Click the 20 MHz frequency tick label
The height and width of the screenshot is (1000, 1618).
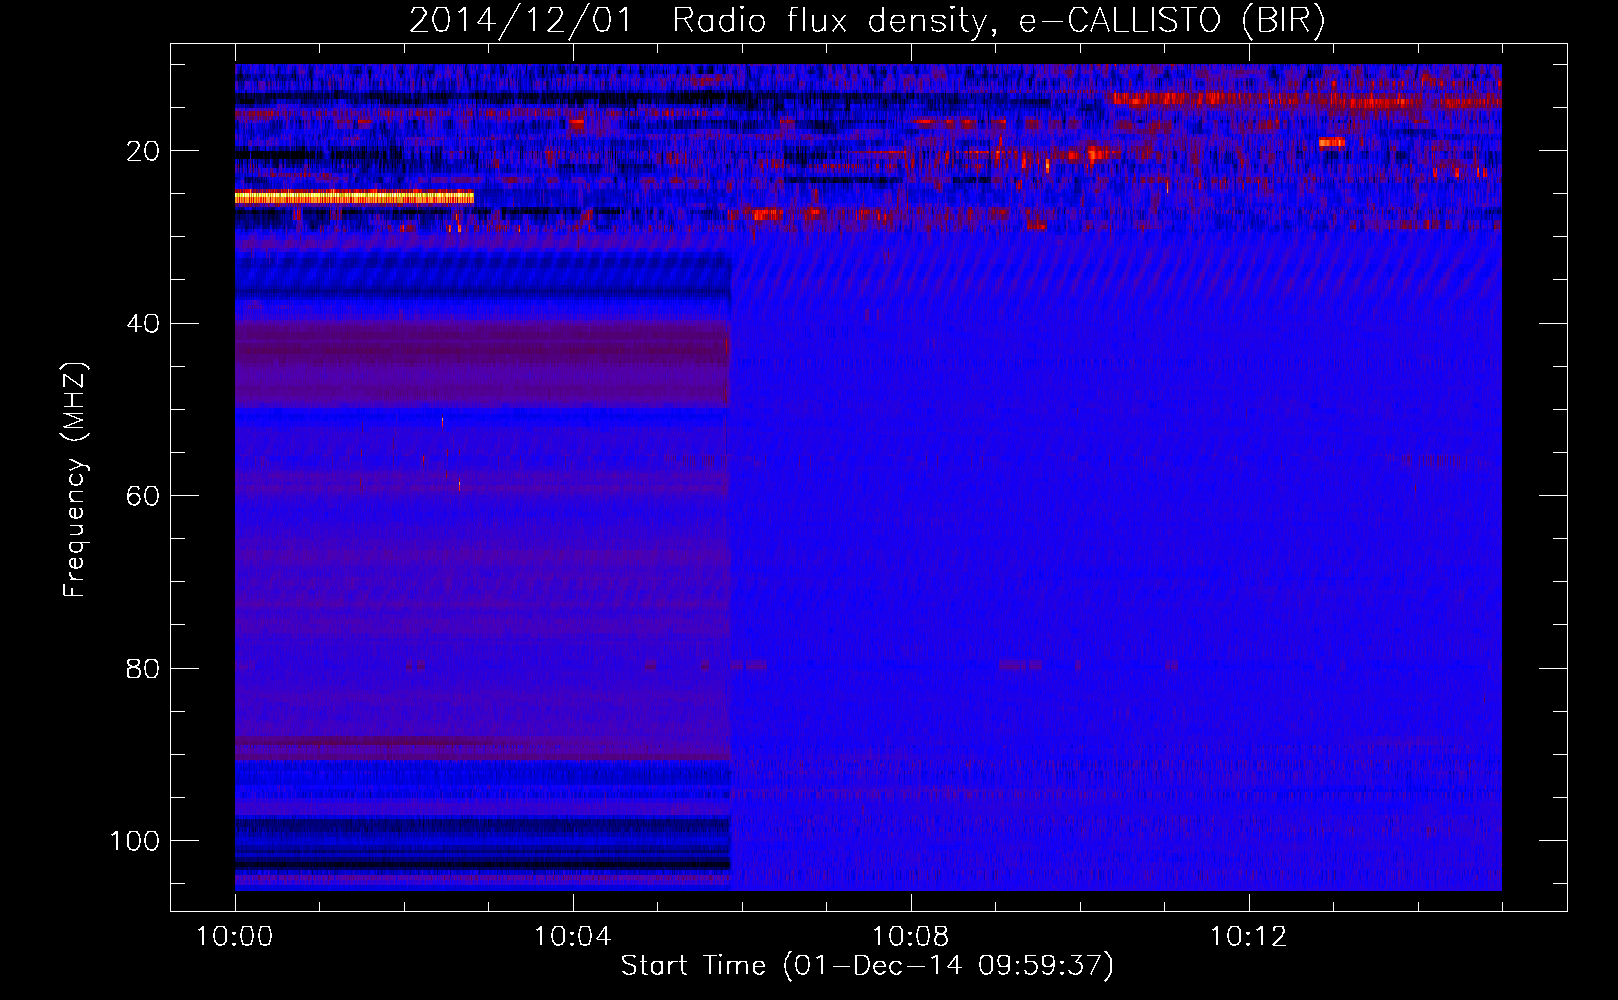(143, 151)
